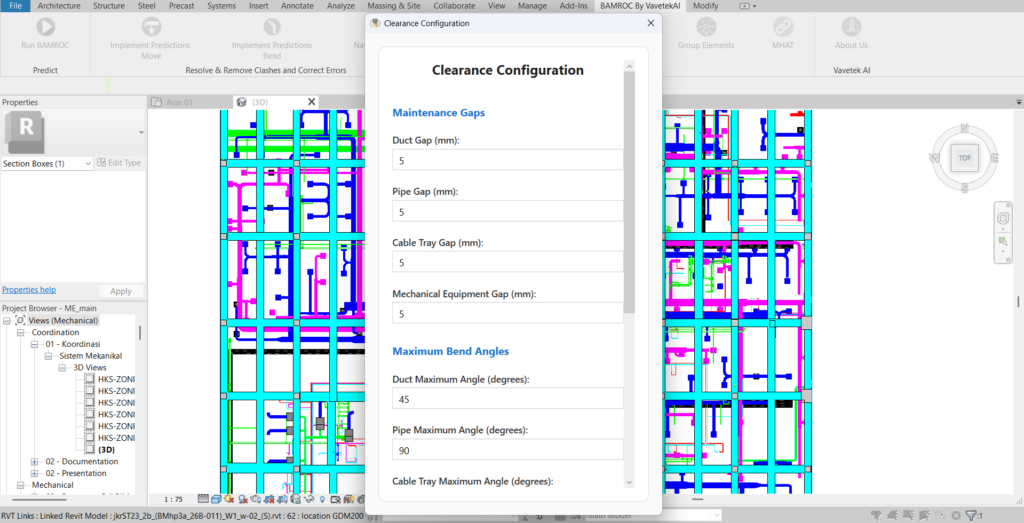Click the Temporary View Properties icon
Viewport: 1024px width, 523px height.
click(x=335, y=499)
